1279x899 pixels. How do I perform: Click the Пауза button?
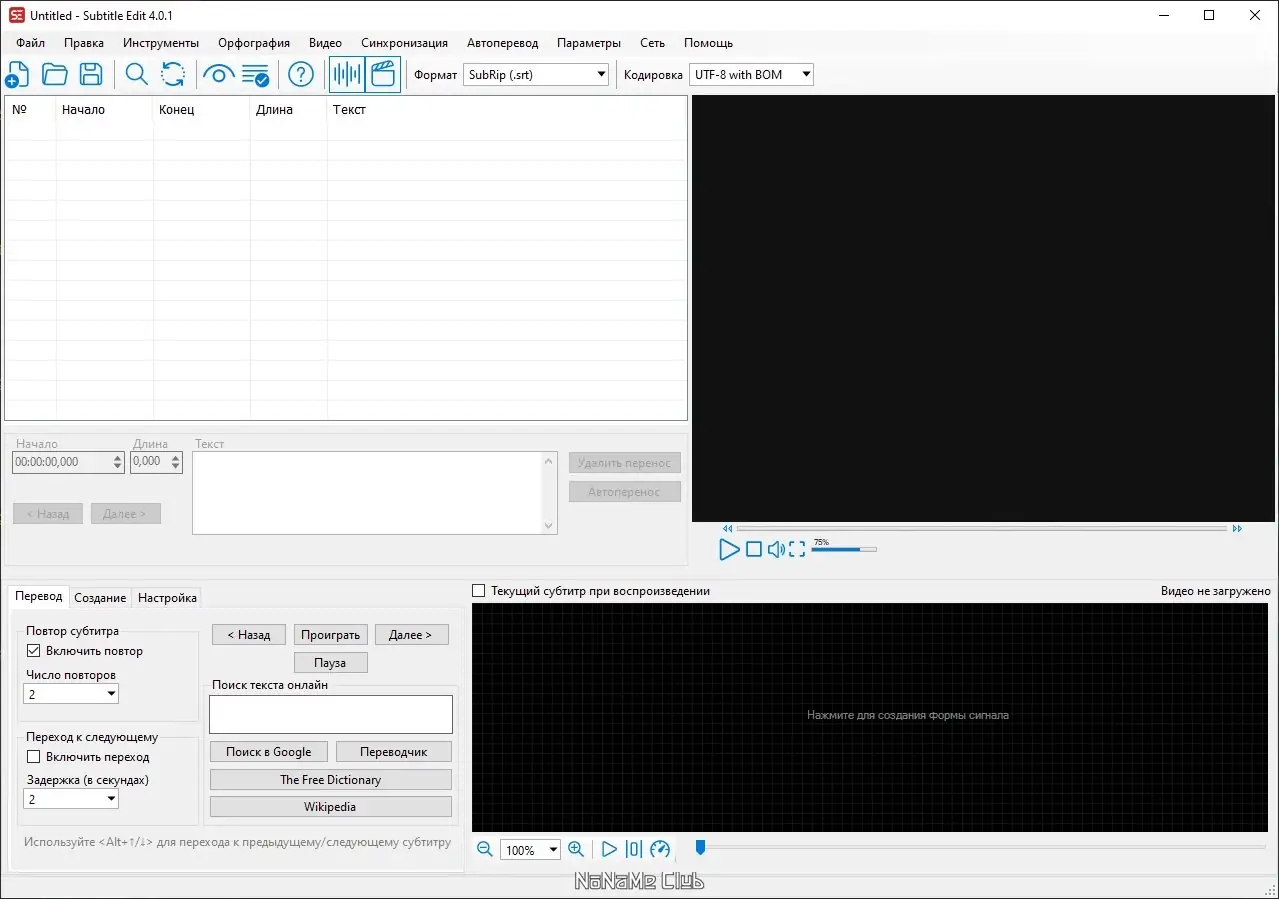[330, 663]
